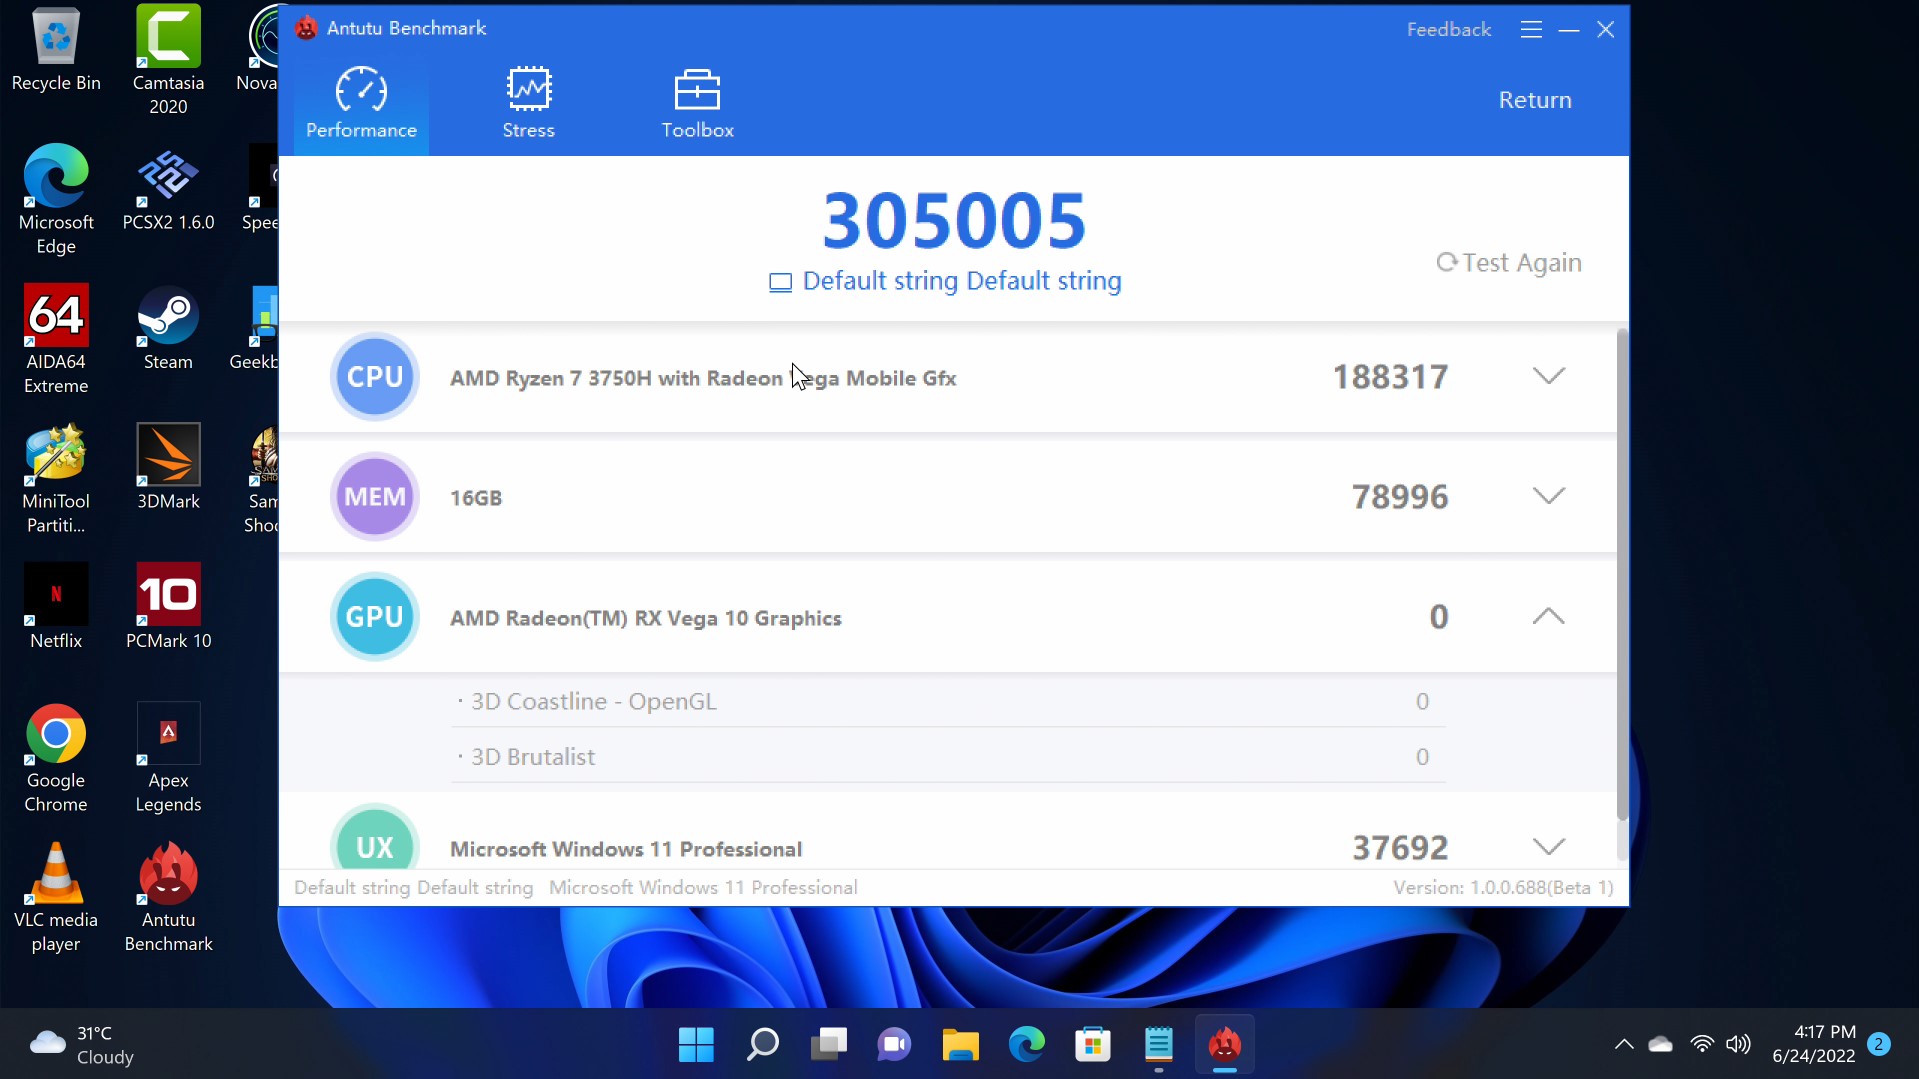Select the 3D Brutalist row
Image resolution: width=1919 pixels, height=1079 pixels.
pos(947,757)
